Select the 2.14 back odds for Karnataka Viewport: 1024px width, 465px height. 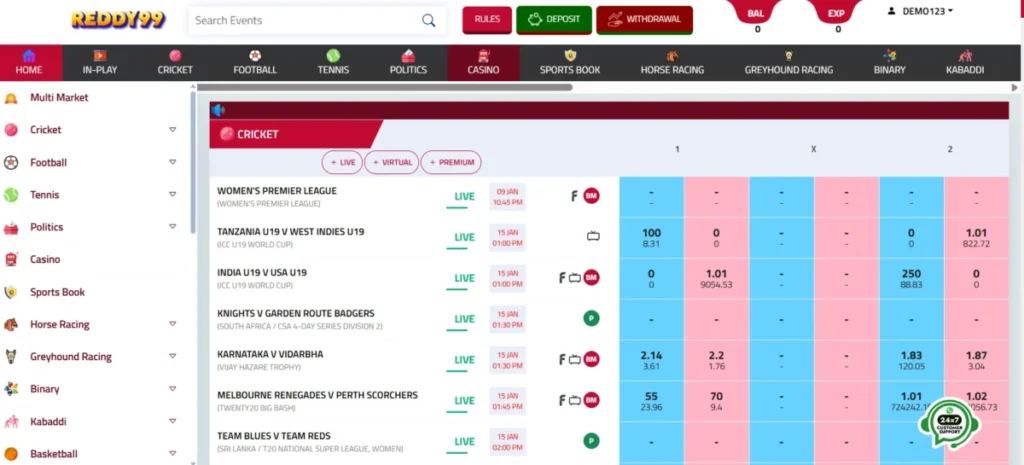point(651,360)
